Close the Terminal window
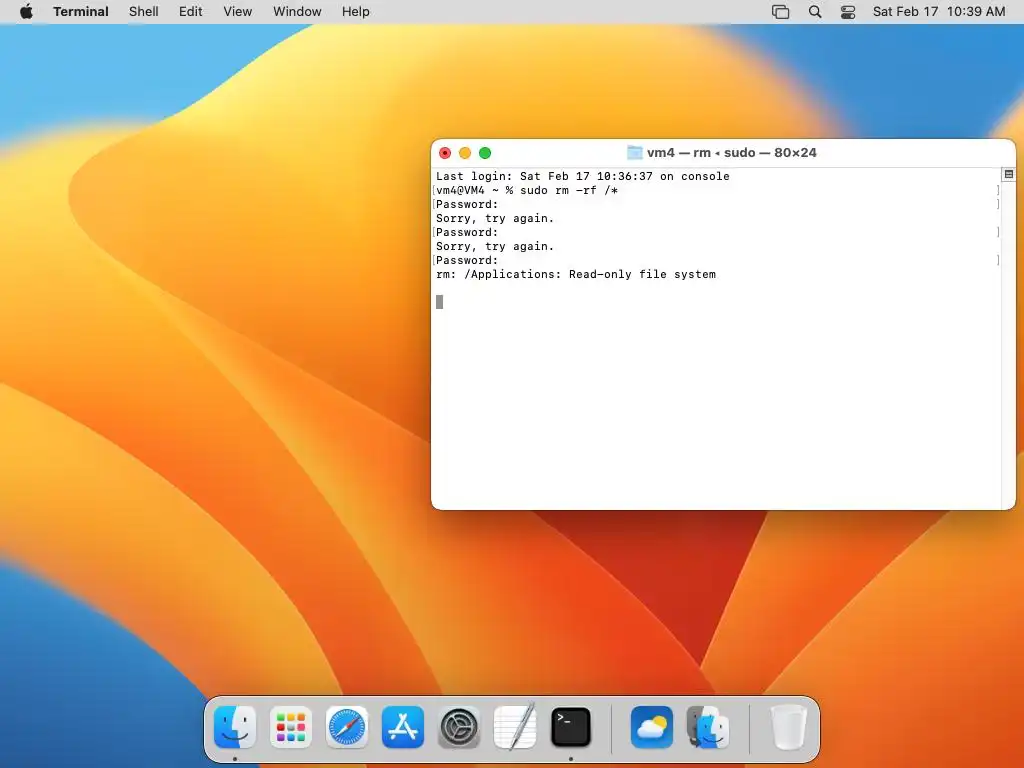Viewport: 1024px width, 768px height. tap(445, 153)
